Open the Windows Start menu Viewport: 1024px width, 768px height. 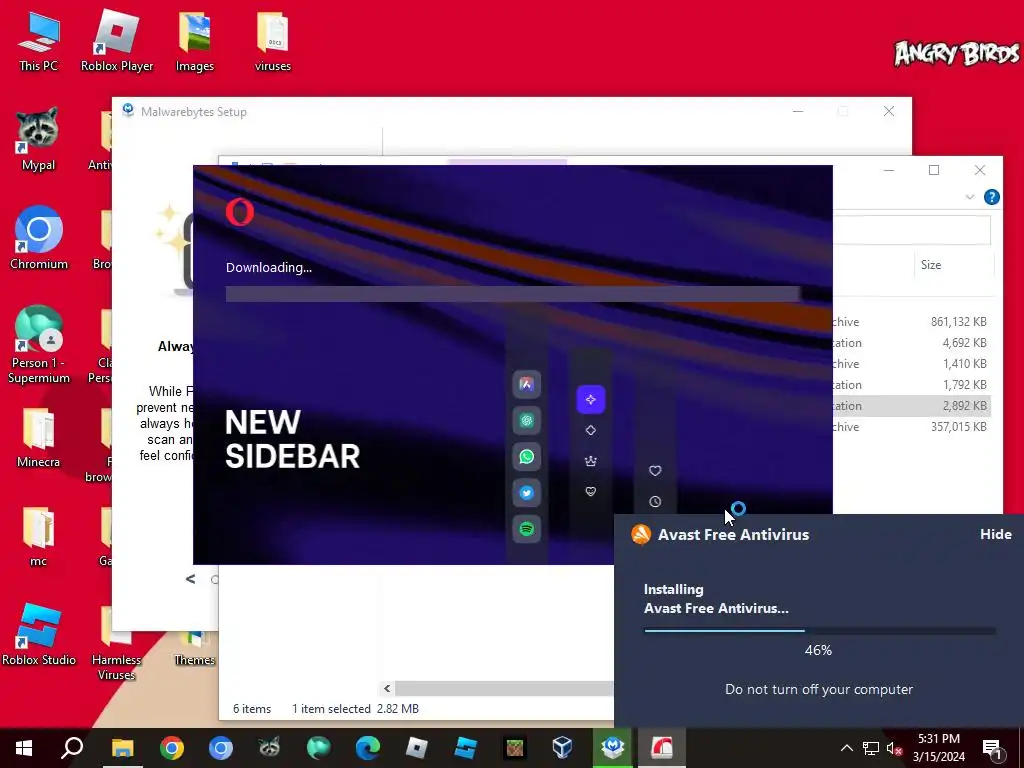tap(24, 748)
